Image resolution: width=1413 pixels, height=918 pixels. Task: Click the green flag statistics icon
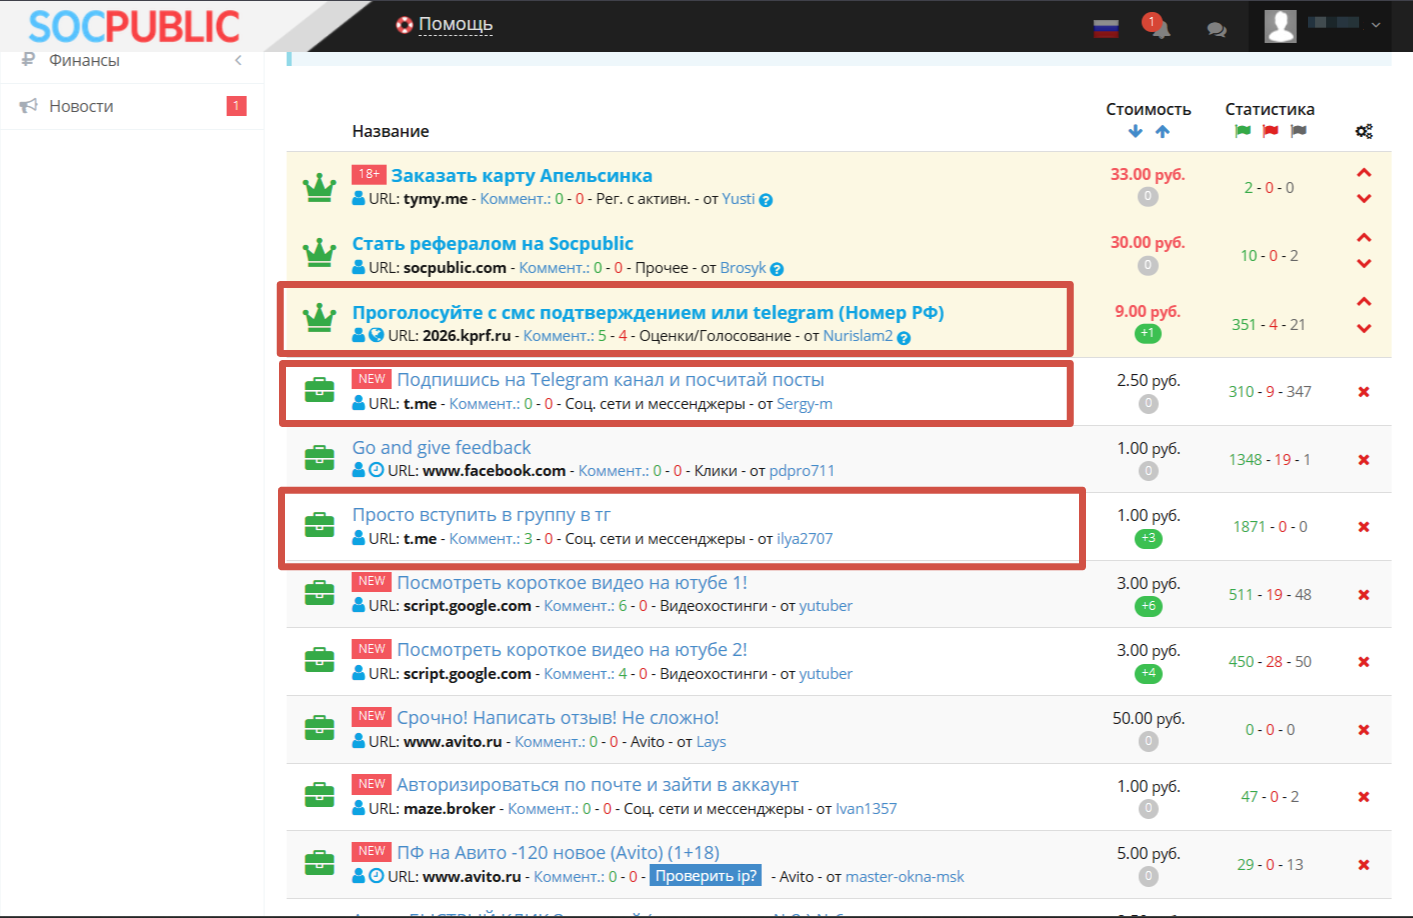(x=1243, y=131)
